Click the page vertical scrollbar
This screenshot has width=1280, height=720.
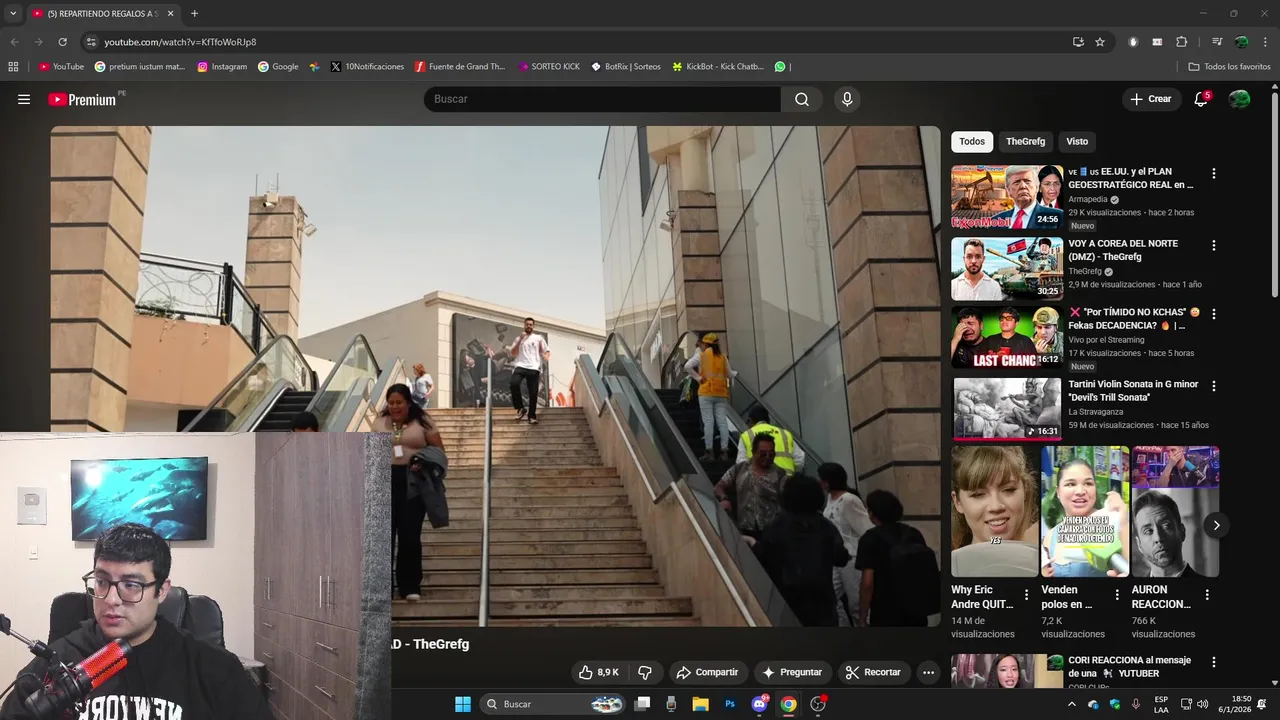pos(1274,195)
